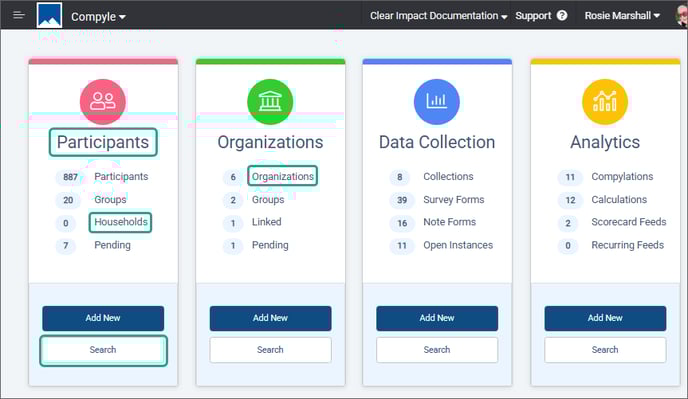The image size is (688, 399).
Task: Click the 20 groups count badge
Action: pos(68,200)
